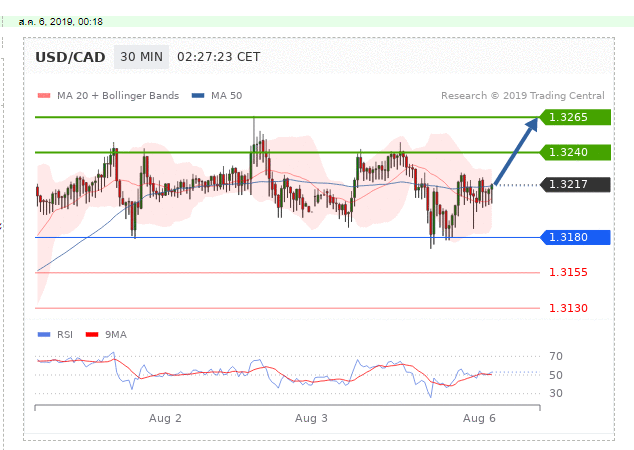Click the red MA 20 legend swatch

(44, 96)
